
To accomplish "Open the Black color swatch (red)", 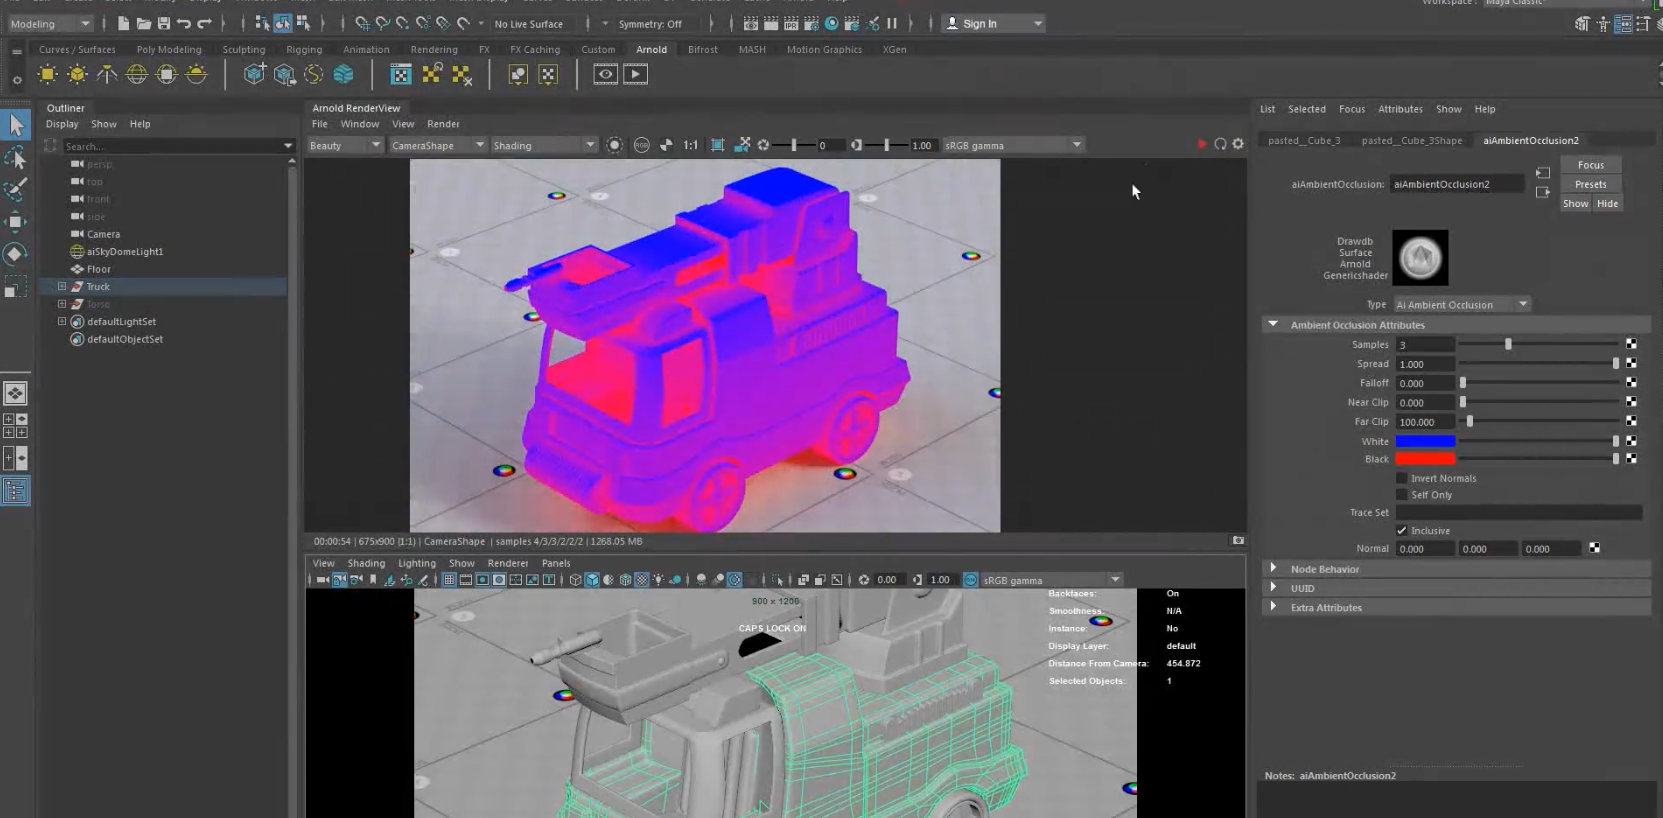I will pos(1425,459).
